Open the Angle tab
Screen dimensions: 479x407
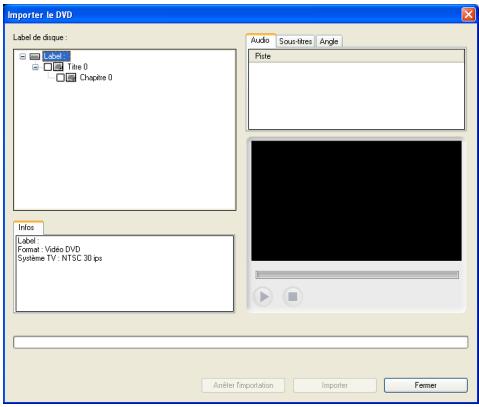(329, 41)
